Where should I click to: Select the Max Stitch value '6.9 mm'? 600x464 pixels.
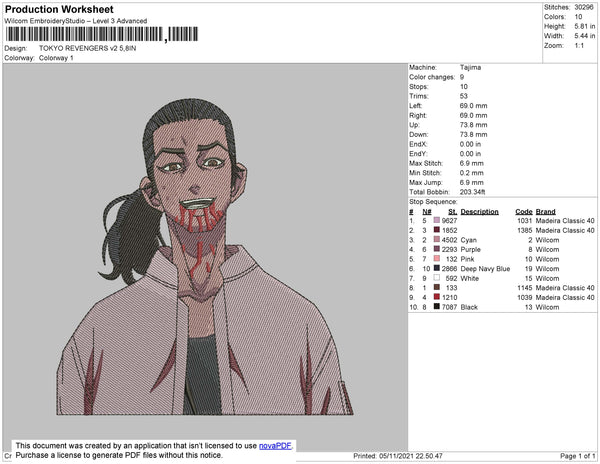(471, 163)
